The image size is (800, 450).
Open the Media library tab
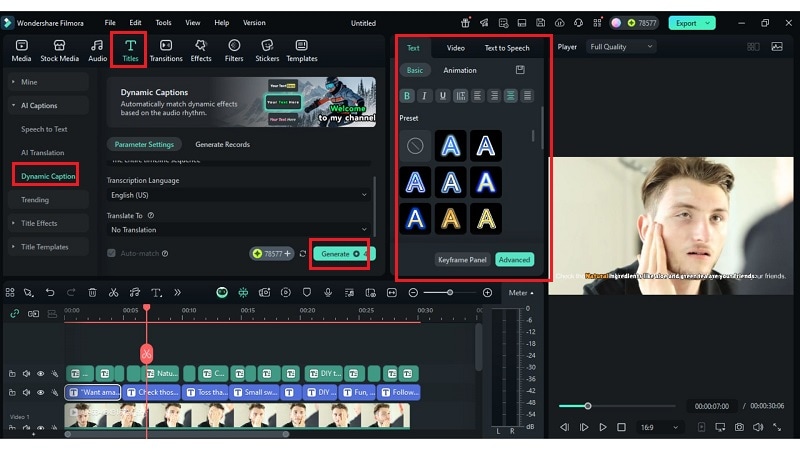click(21, 51)
